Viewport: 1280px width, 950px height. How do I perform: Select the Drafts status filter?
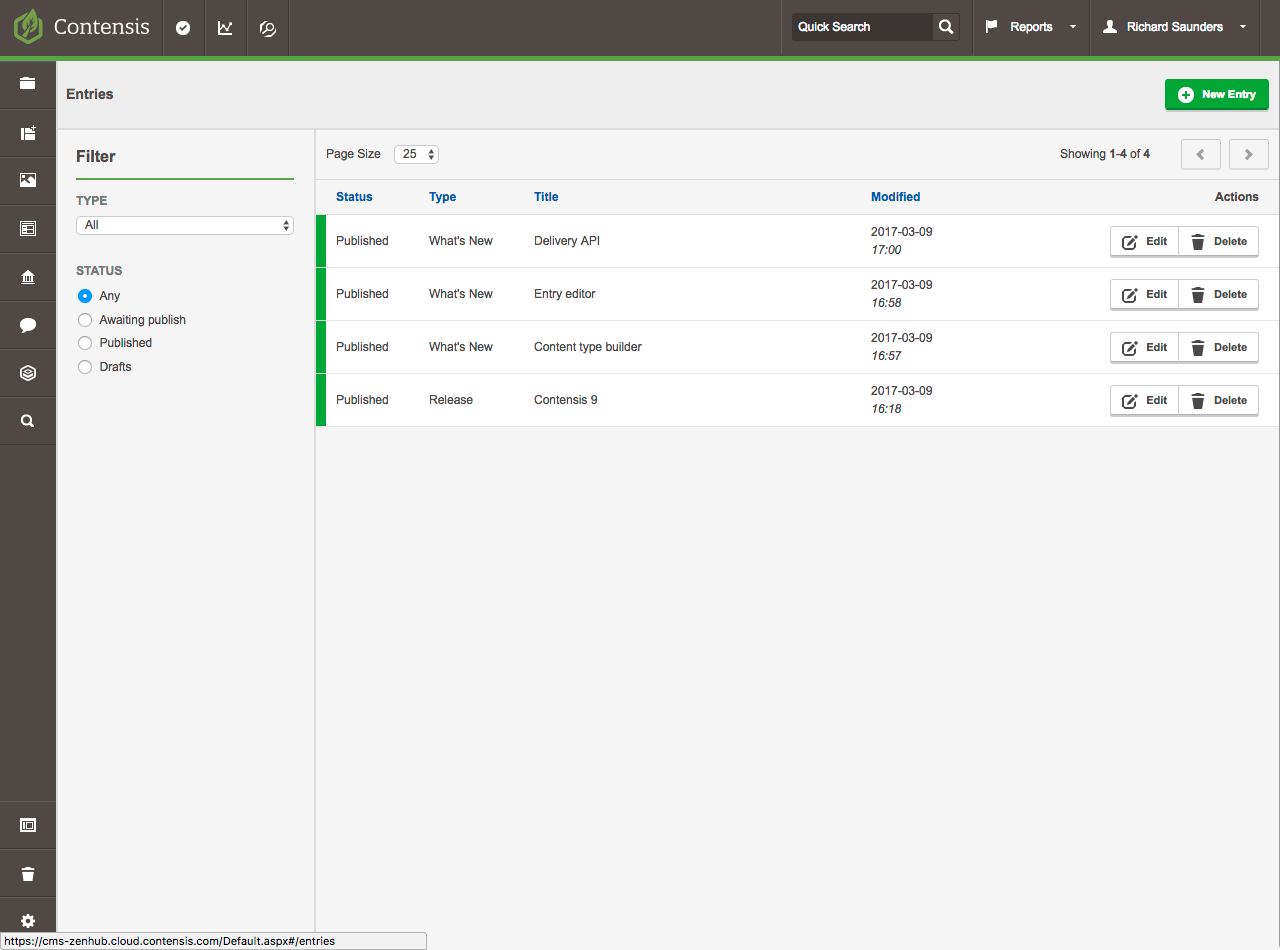[x=85, y=367]
